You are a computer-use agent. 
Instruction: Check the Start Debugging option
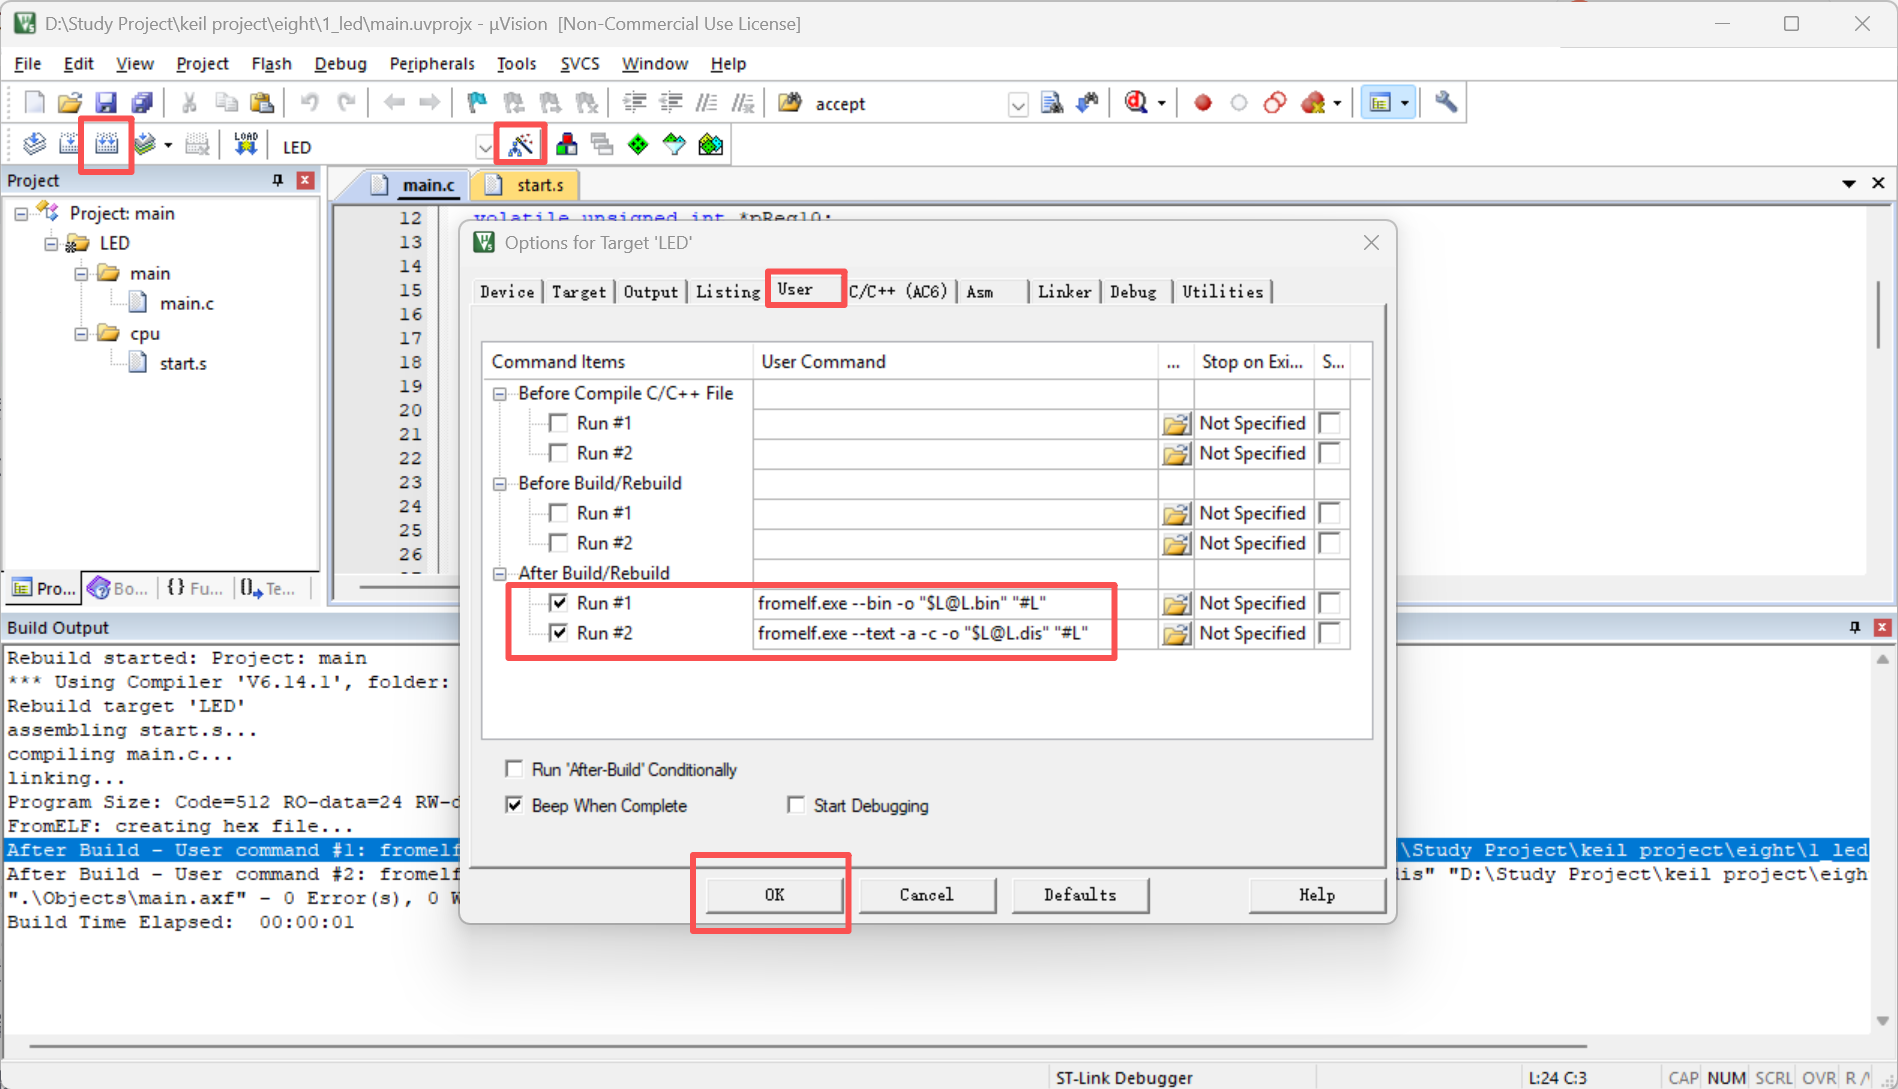pyautogui.click(x=796, y=805)
